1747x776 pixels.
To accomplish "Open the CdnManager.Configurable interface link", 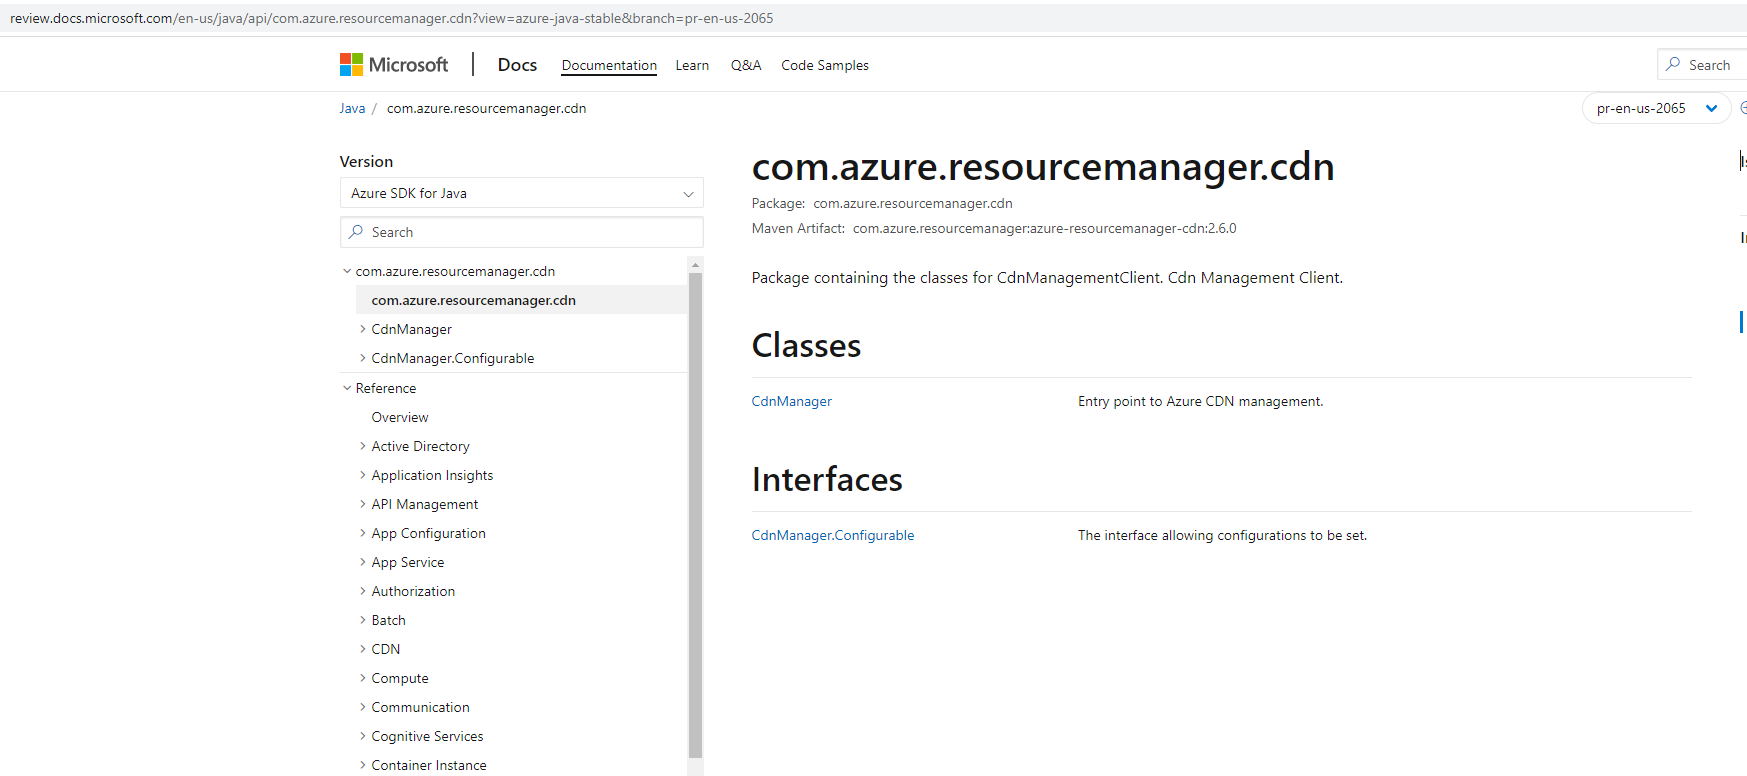I will [833, 535].
